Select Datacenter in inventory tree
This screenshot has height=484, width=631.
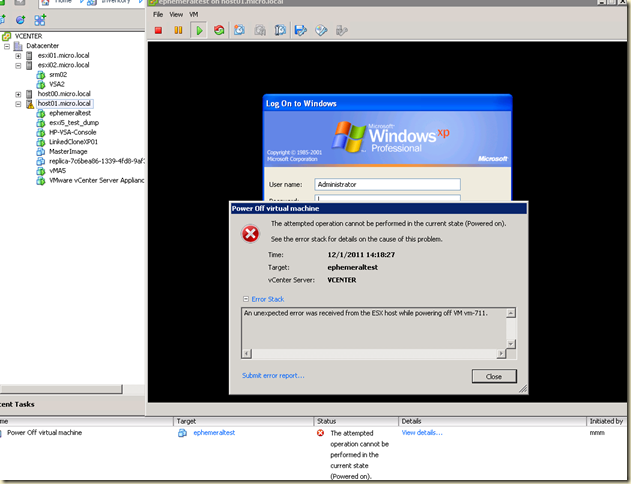[x=42, y=46]
